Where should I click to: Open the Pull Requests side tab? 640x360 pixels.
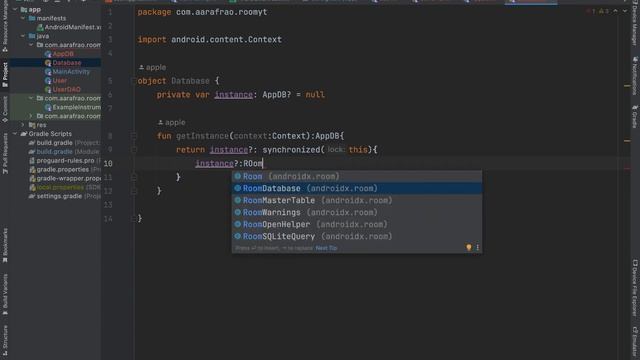click(x=5, y=153)
